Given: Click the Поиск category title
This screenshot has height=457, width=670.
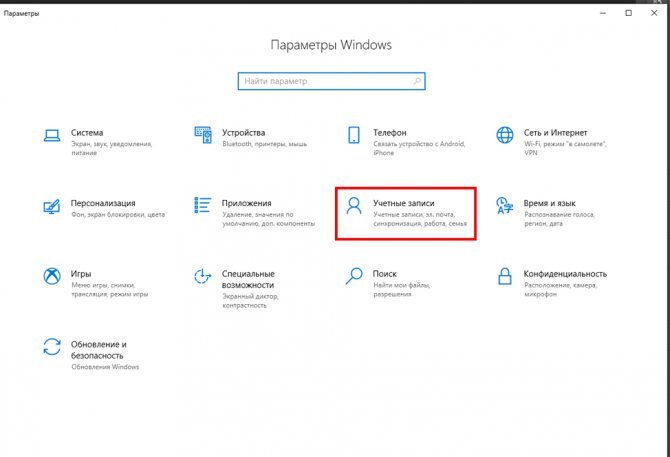Looking at the screenshot, I should 385,274.
